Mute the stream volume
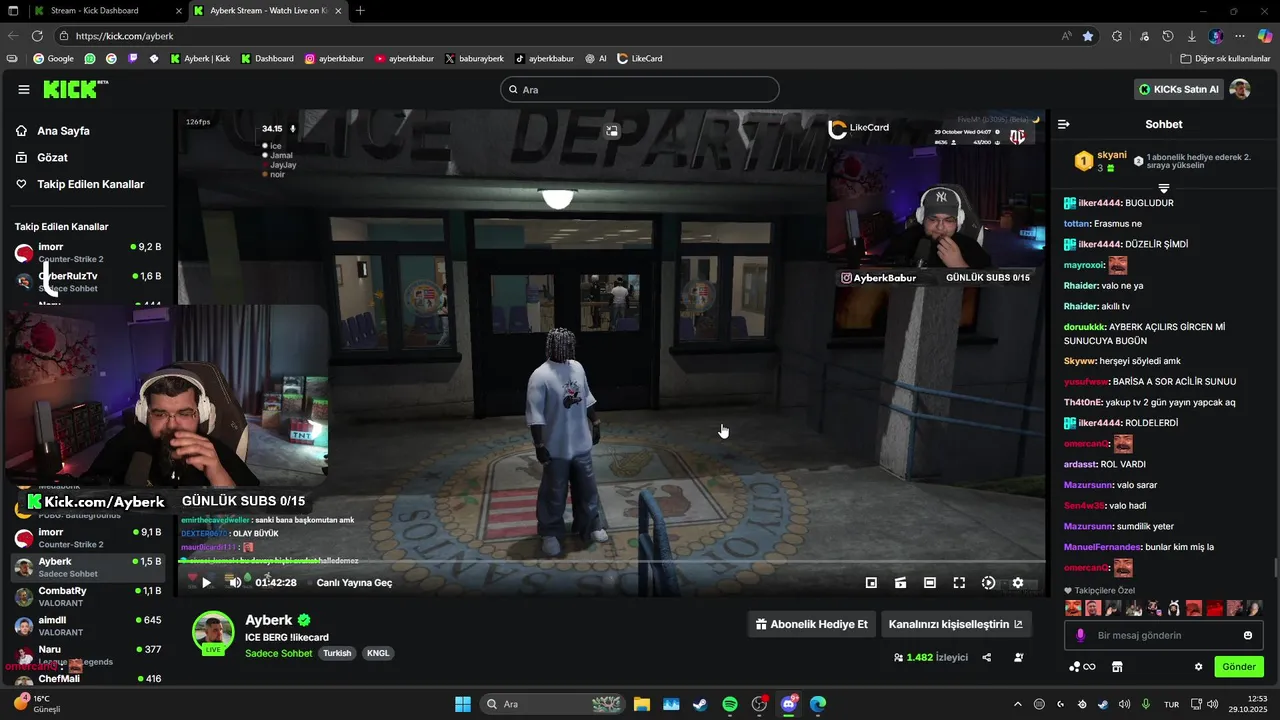The image size is (1280, 720). tap(234, 582)
